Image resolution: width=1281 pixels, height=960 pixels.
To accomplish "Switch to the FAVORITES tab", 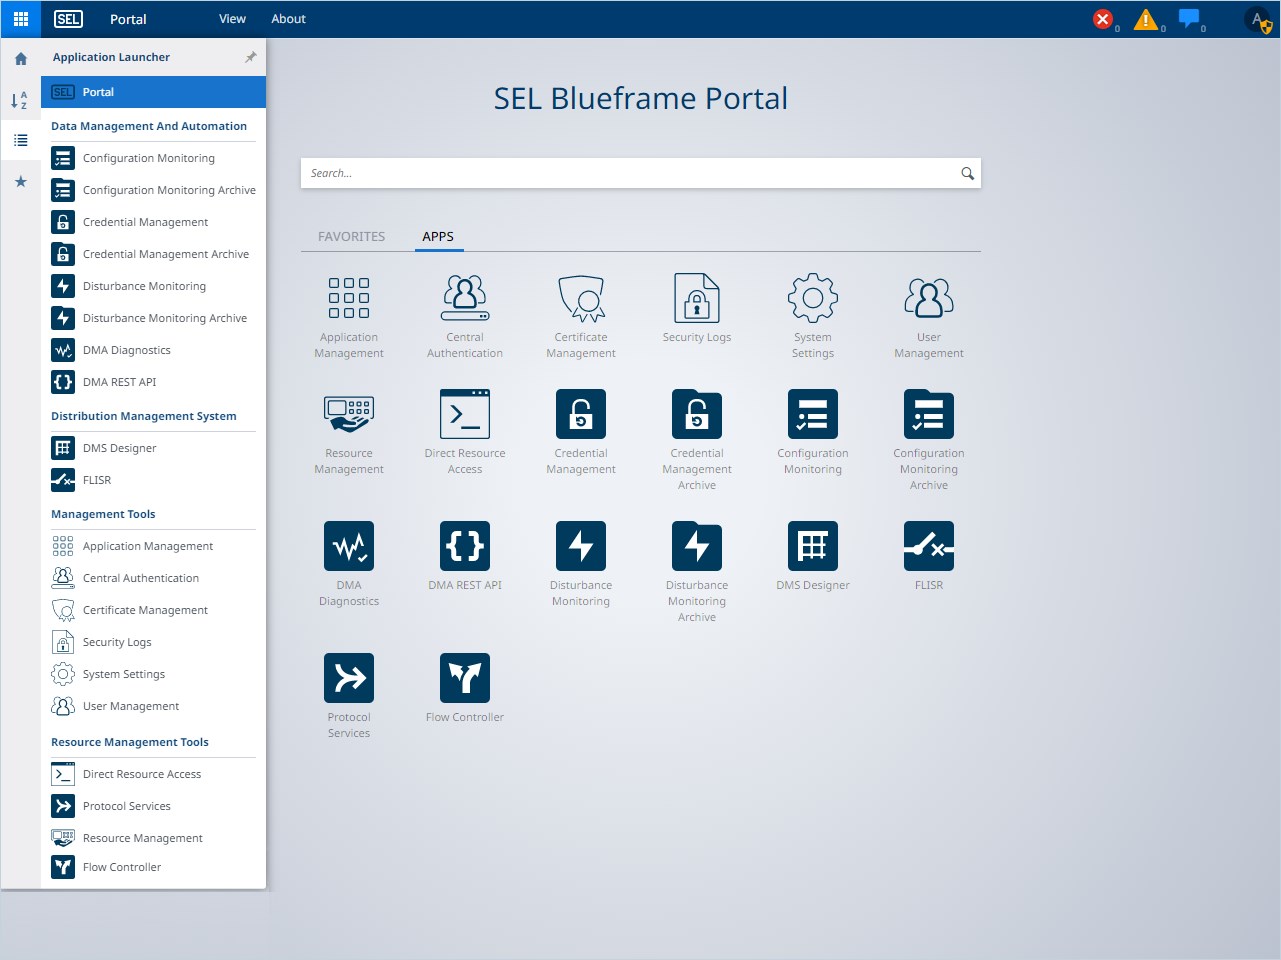I will [x=351, y=237].
